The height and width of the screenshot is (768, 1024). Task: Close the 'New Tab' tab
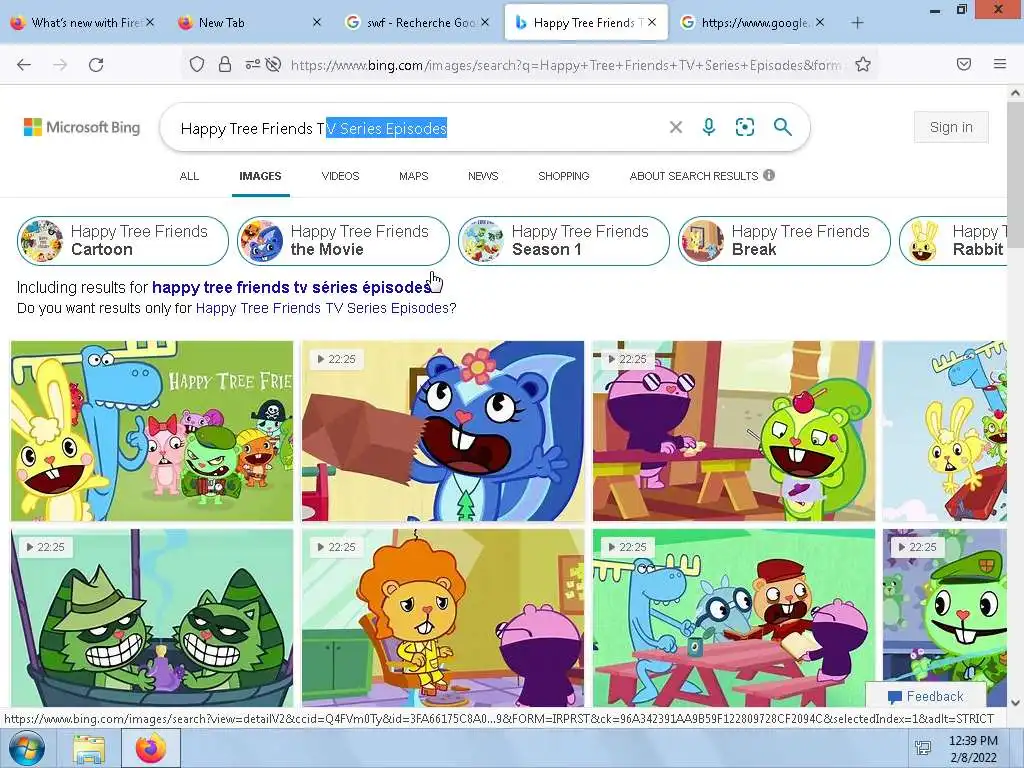click(317, 22)
